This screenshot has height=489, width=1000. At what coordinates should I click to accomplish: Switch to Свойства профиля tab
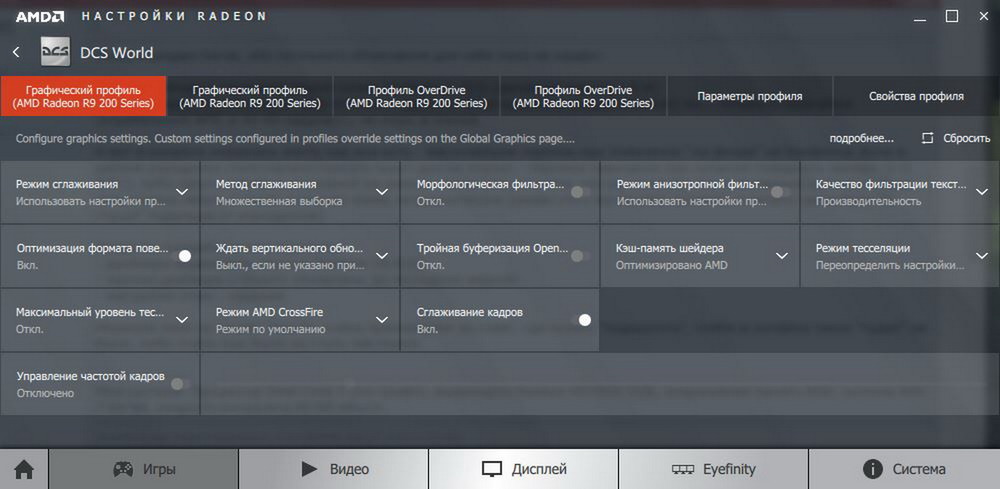pyautogui.click(x=916, y=96)
